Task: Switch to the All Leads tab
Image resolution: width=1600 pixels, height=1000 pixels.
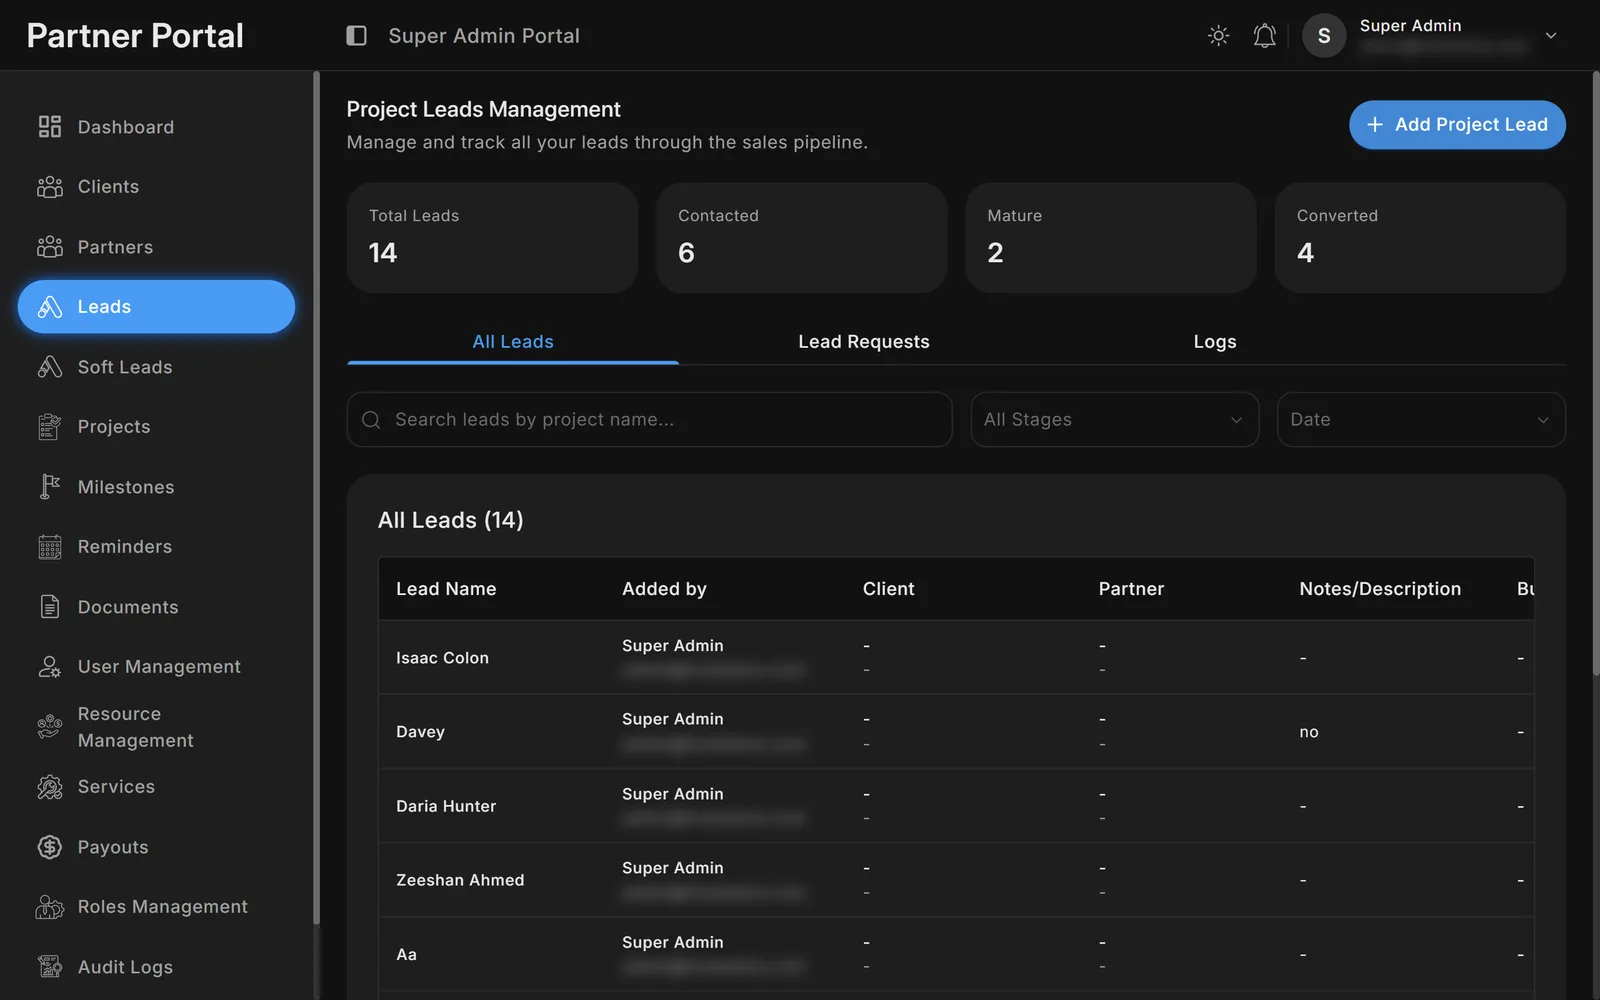Action: point(513,342)
